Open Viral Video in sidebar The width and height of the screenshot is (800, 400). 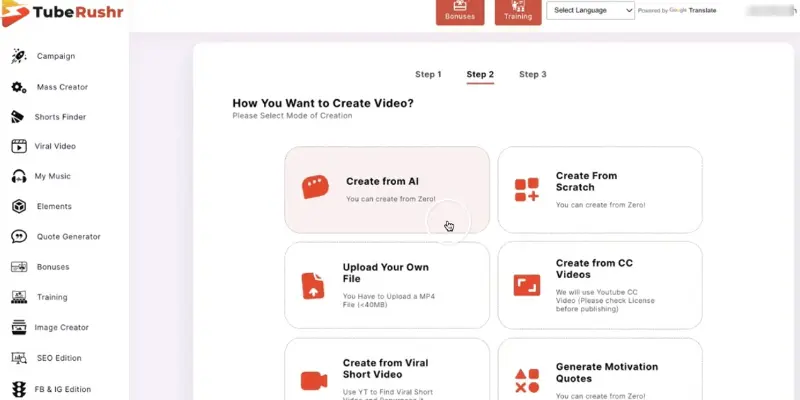point(55,146)
